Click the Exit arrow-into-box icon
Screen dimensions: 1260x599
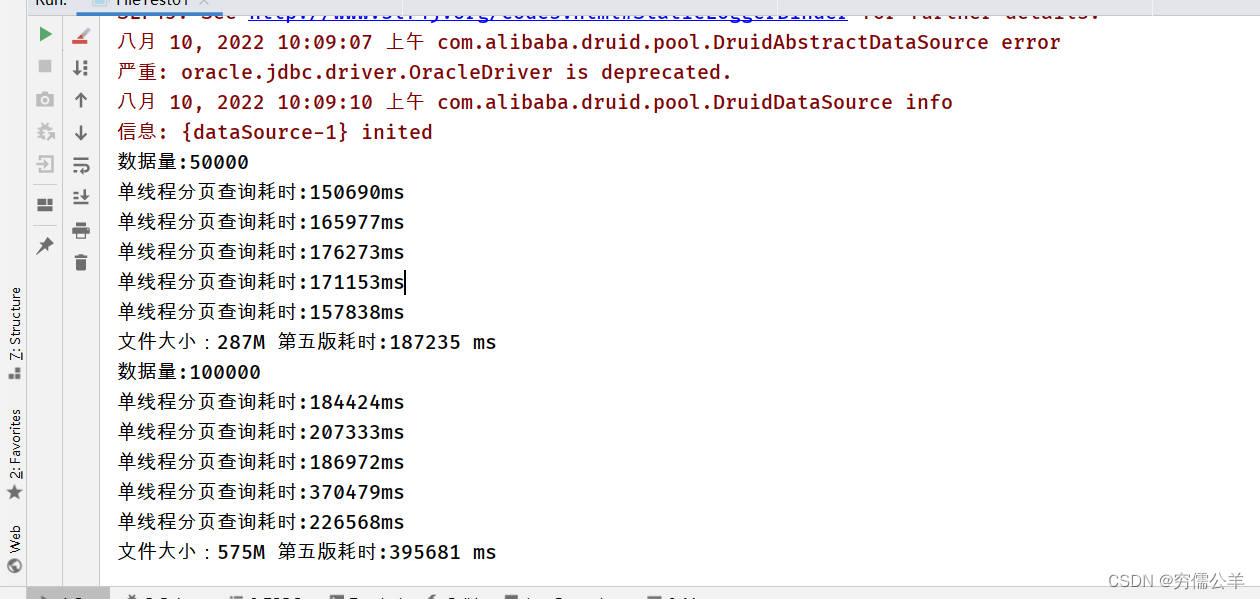pos(45,164)
